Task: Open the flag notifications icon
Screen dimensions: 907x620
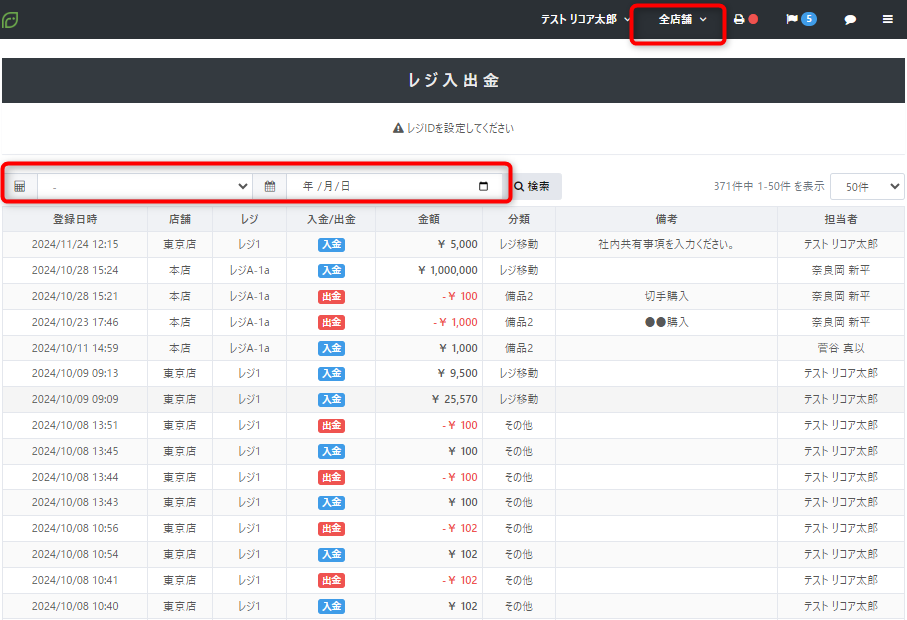Action: tap(792, 19)
